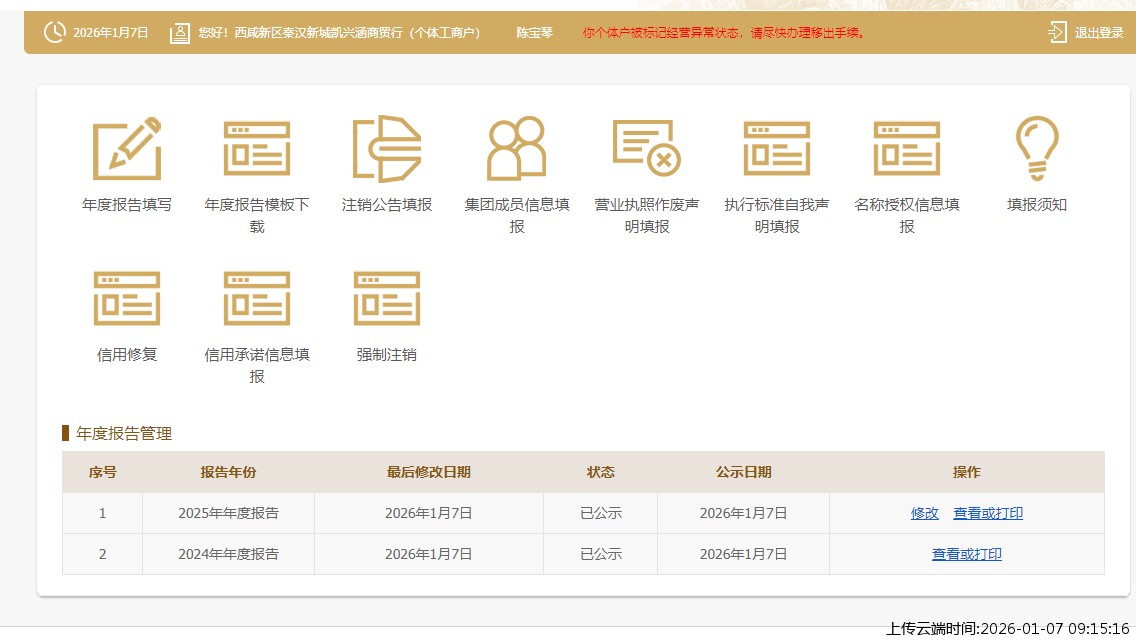
Task: Click the message notification icon near the greeting
Action: [180, 31]
